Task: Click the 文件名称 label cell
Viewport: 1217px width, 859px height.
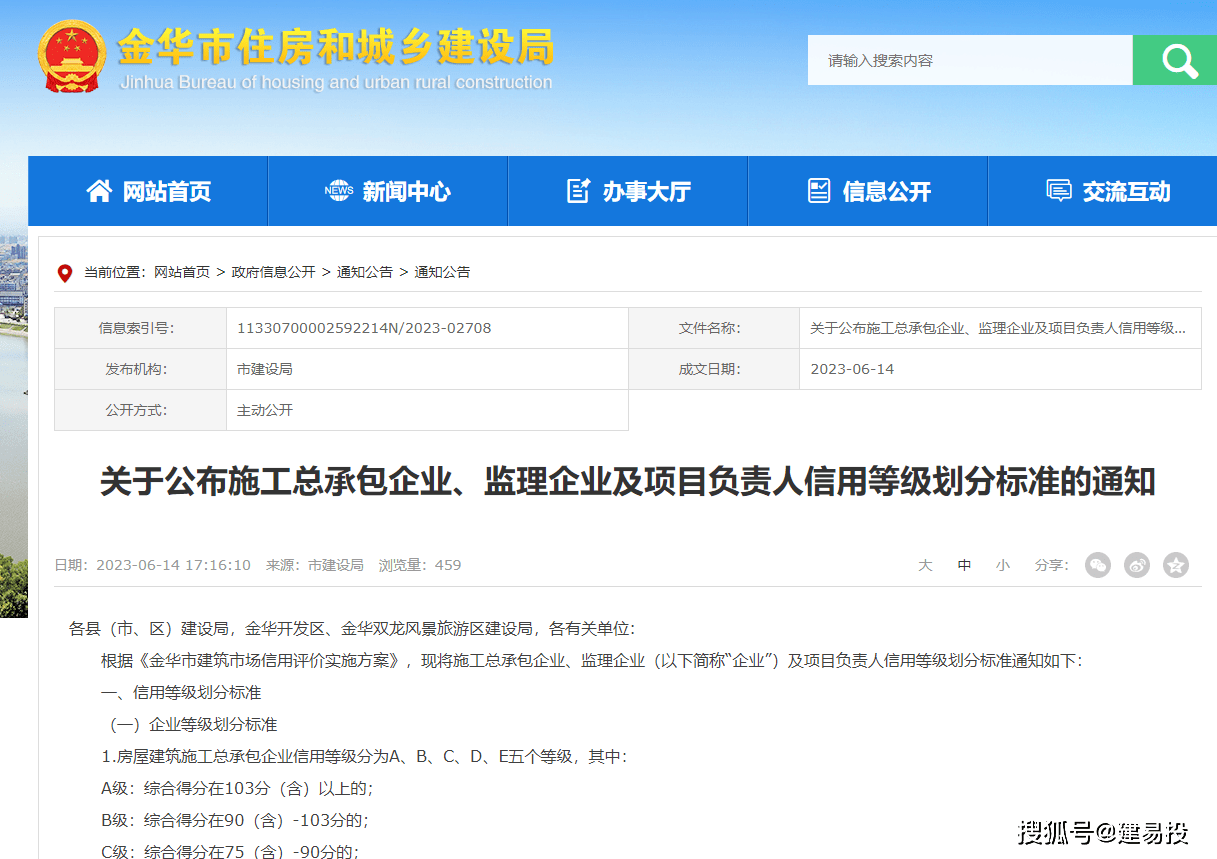Action: point(714,328)
